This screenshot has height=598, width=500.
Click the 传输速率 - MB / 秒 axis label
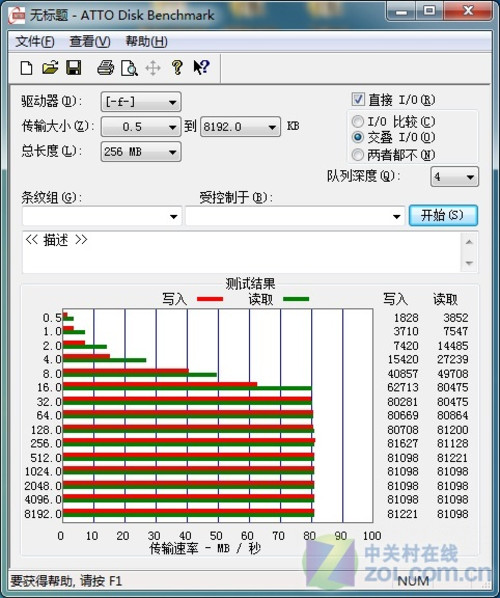tap(205, 548)
